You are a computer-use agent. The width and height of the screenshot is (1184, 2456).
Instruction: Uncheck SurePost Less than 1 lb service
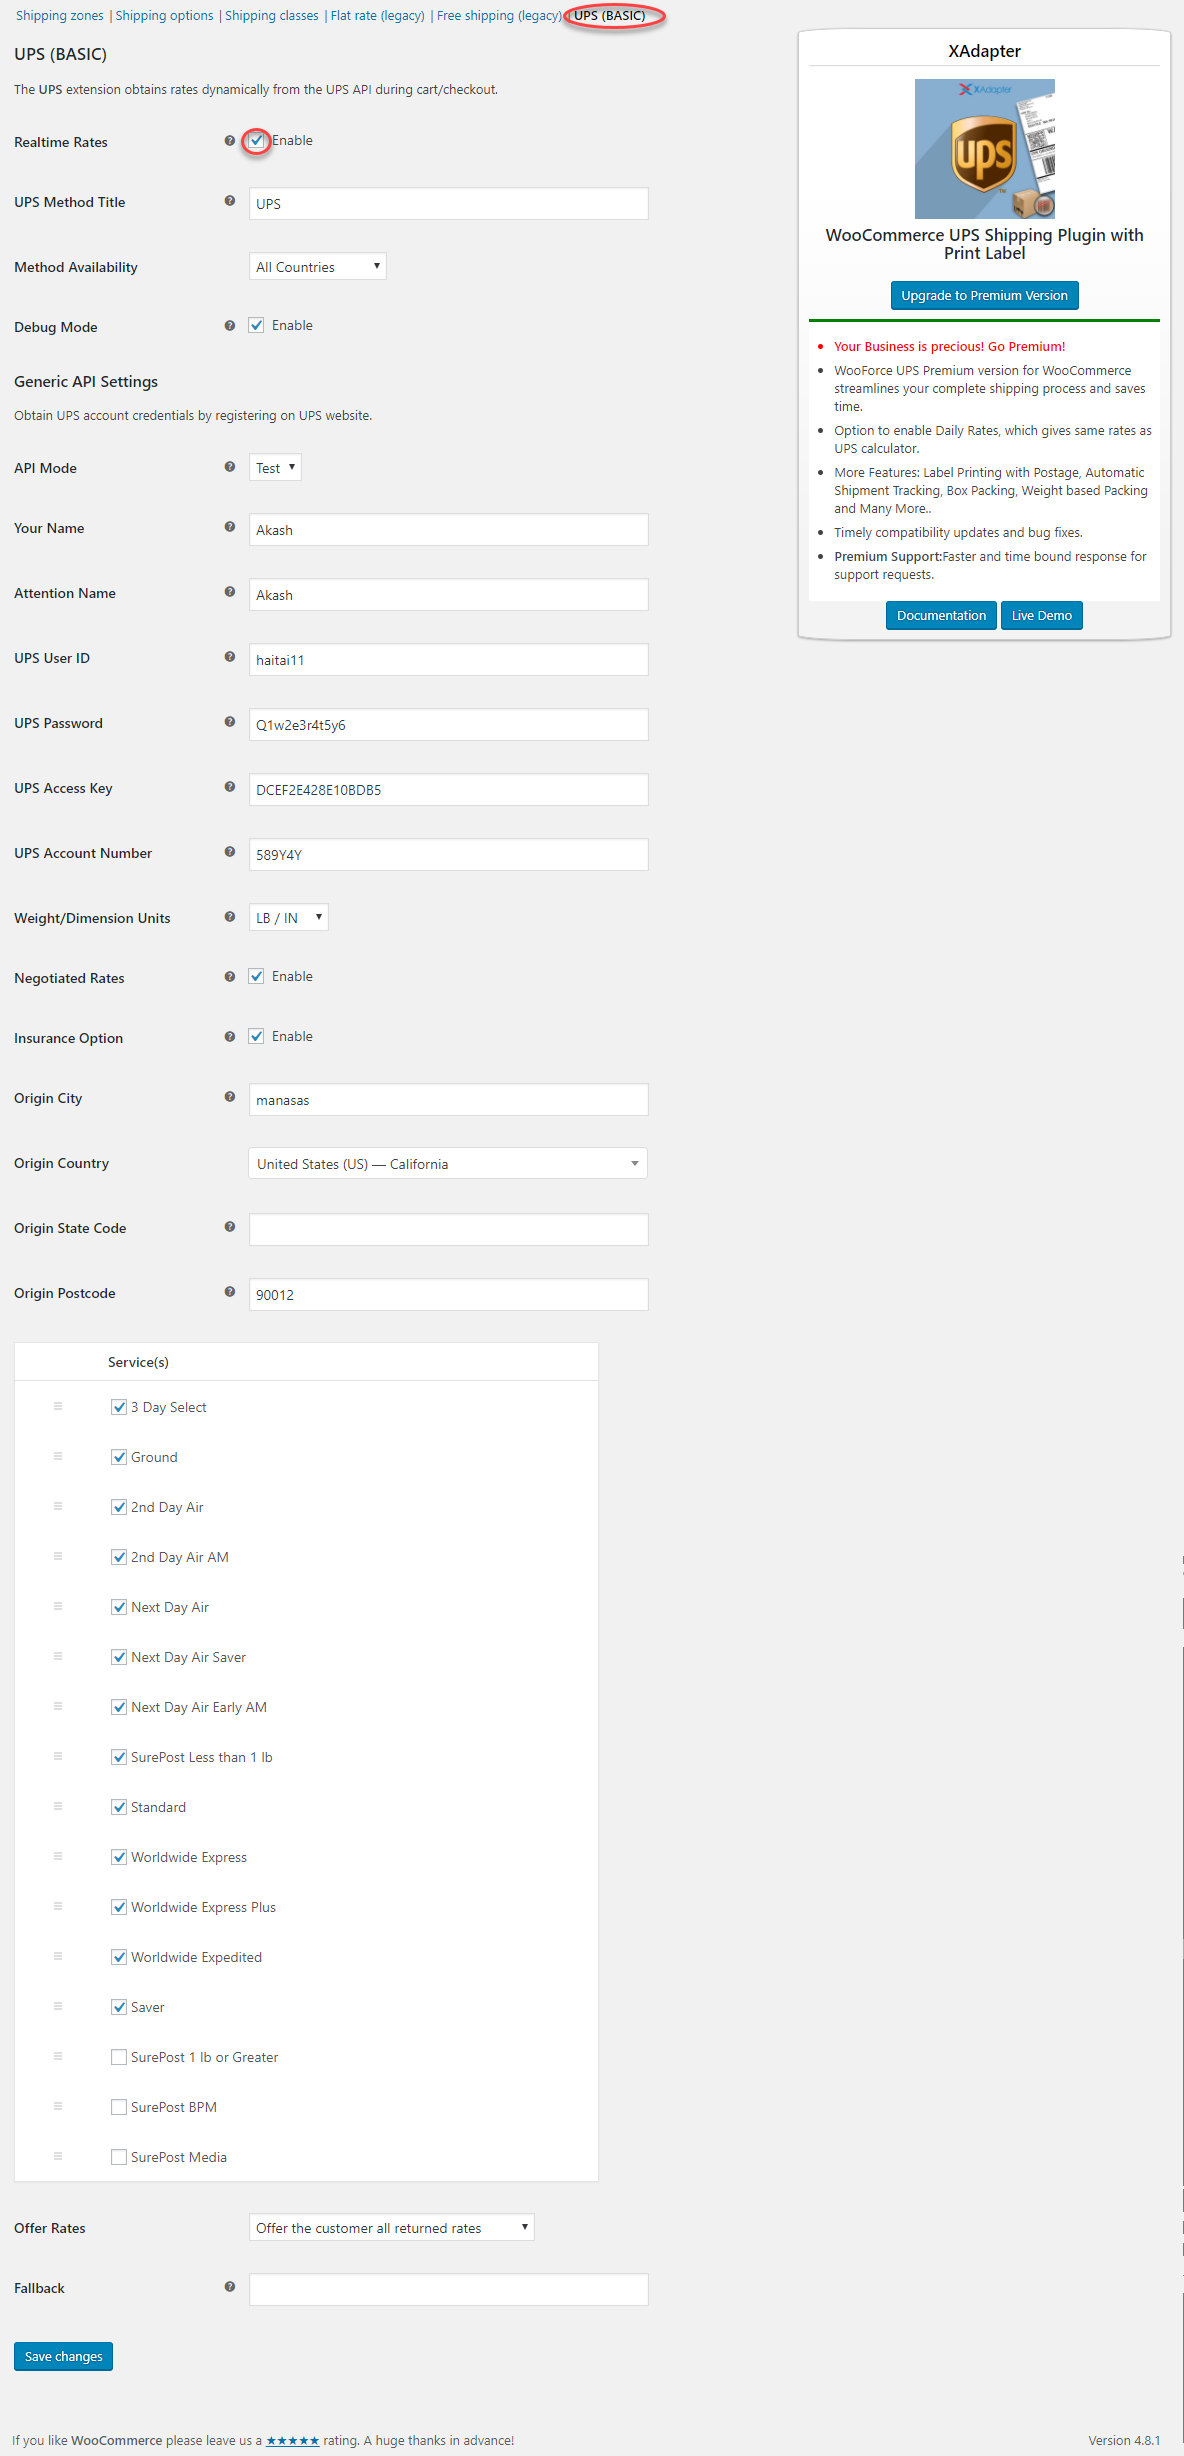pos(119,1757)
